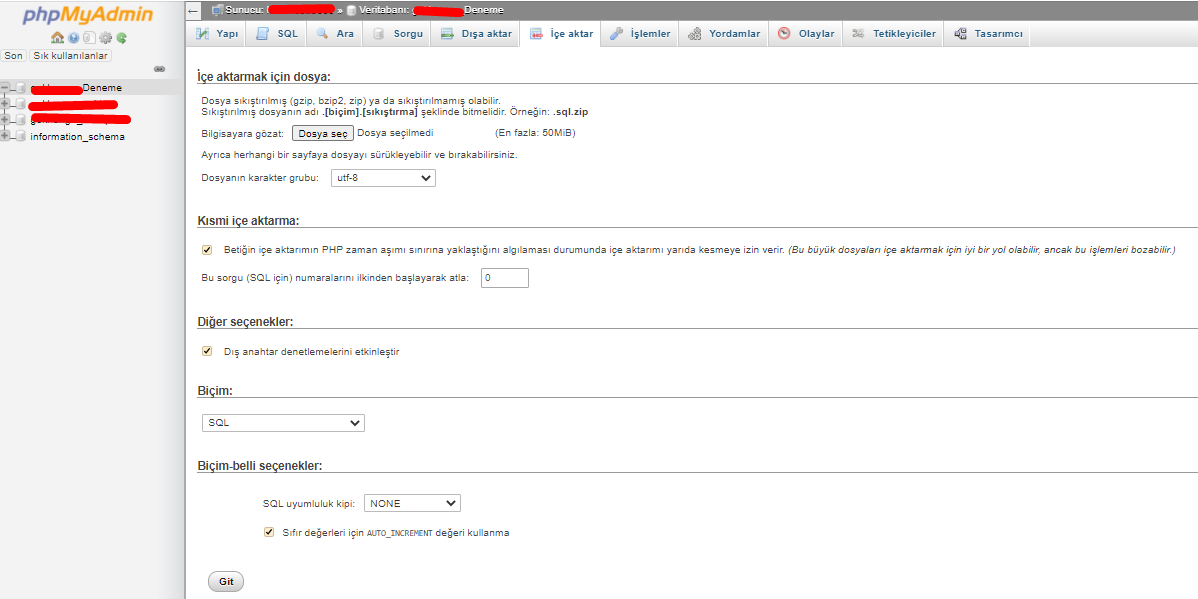Collapse main panel with the left arrow button
Image resolution: width=1198 pixels, height=599 pixels.
[x=194, y=11]
